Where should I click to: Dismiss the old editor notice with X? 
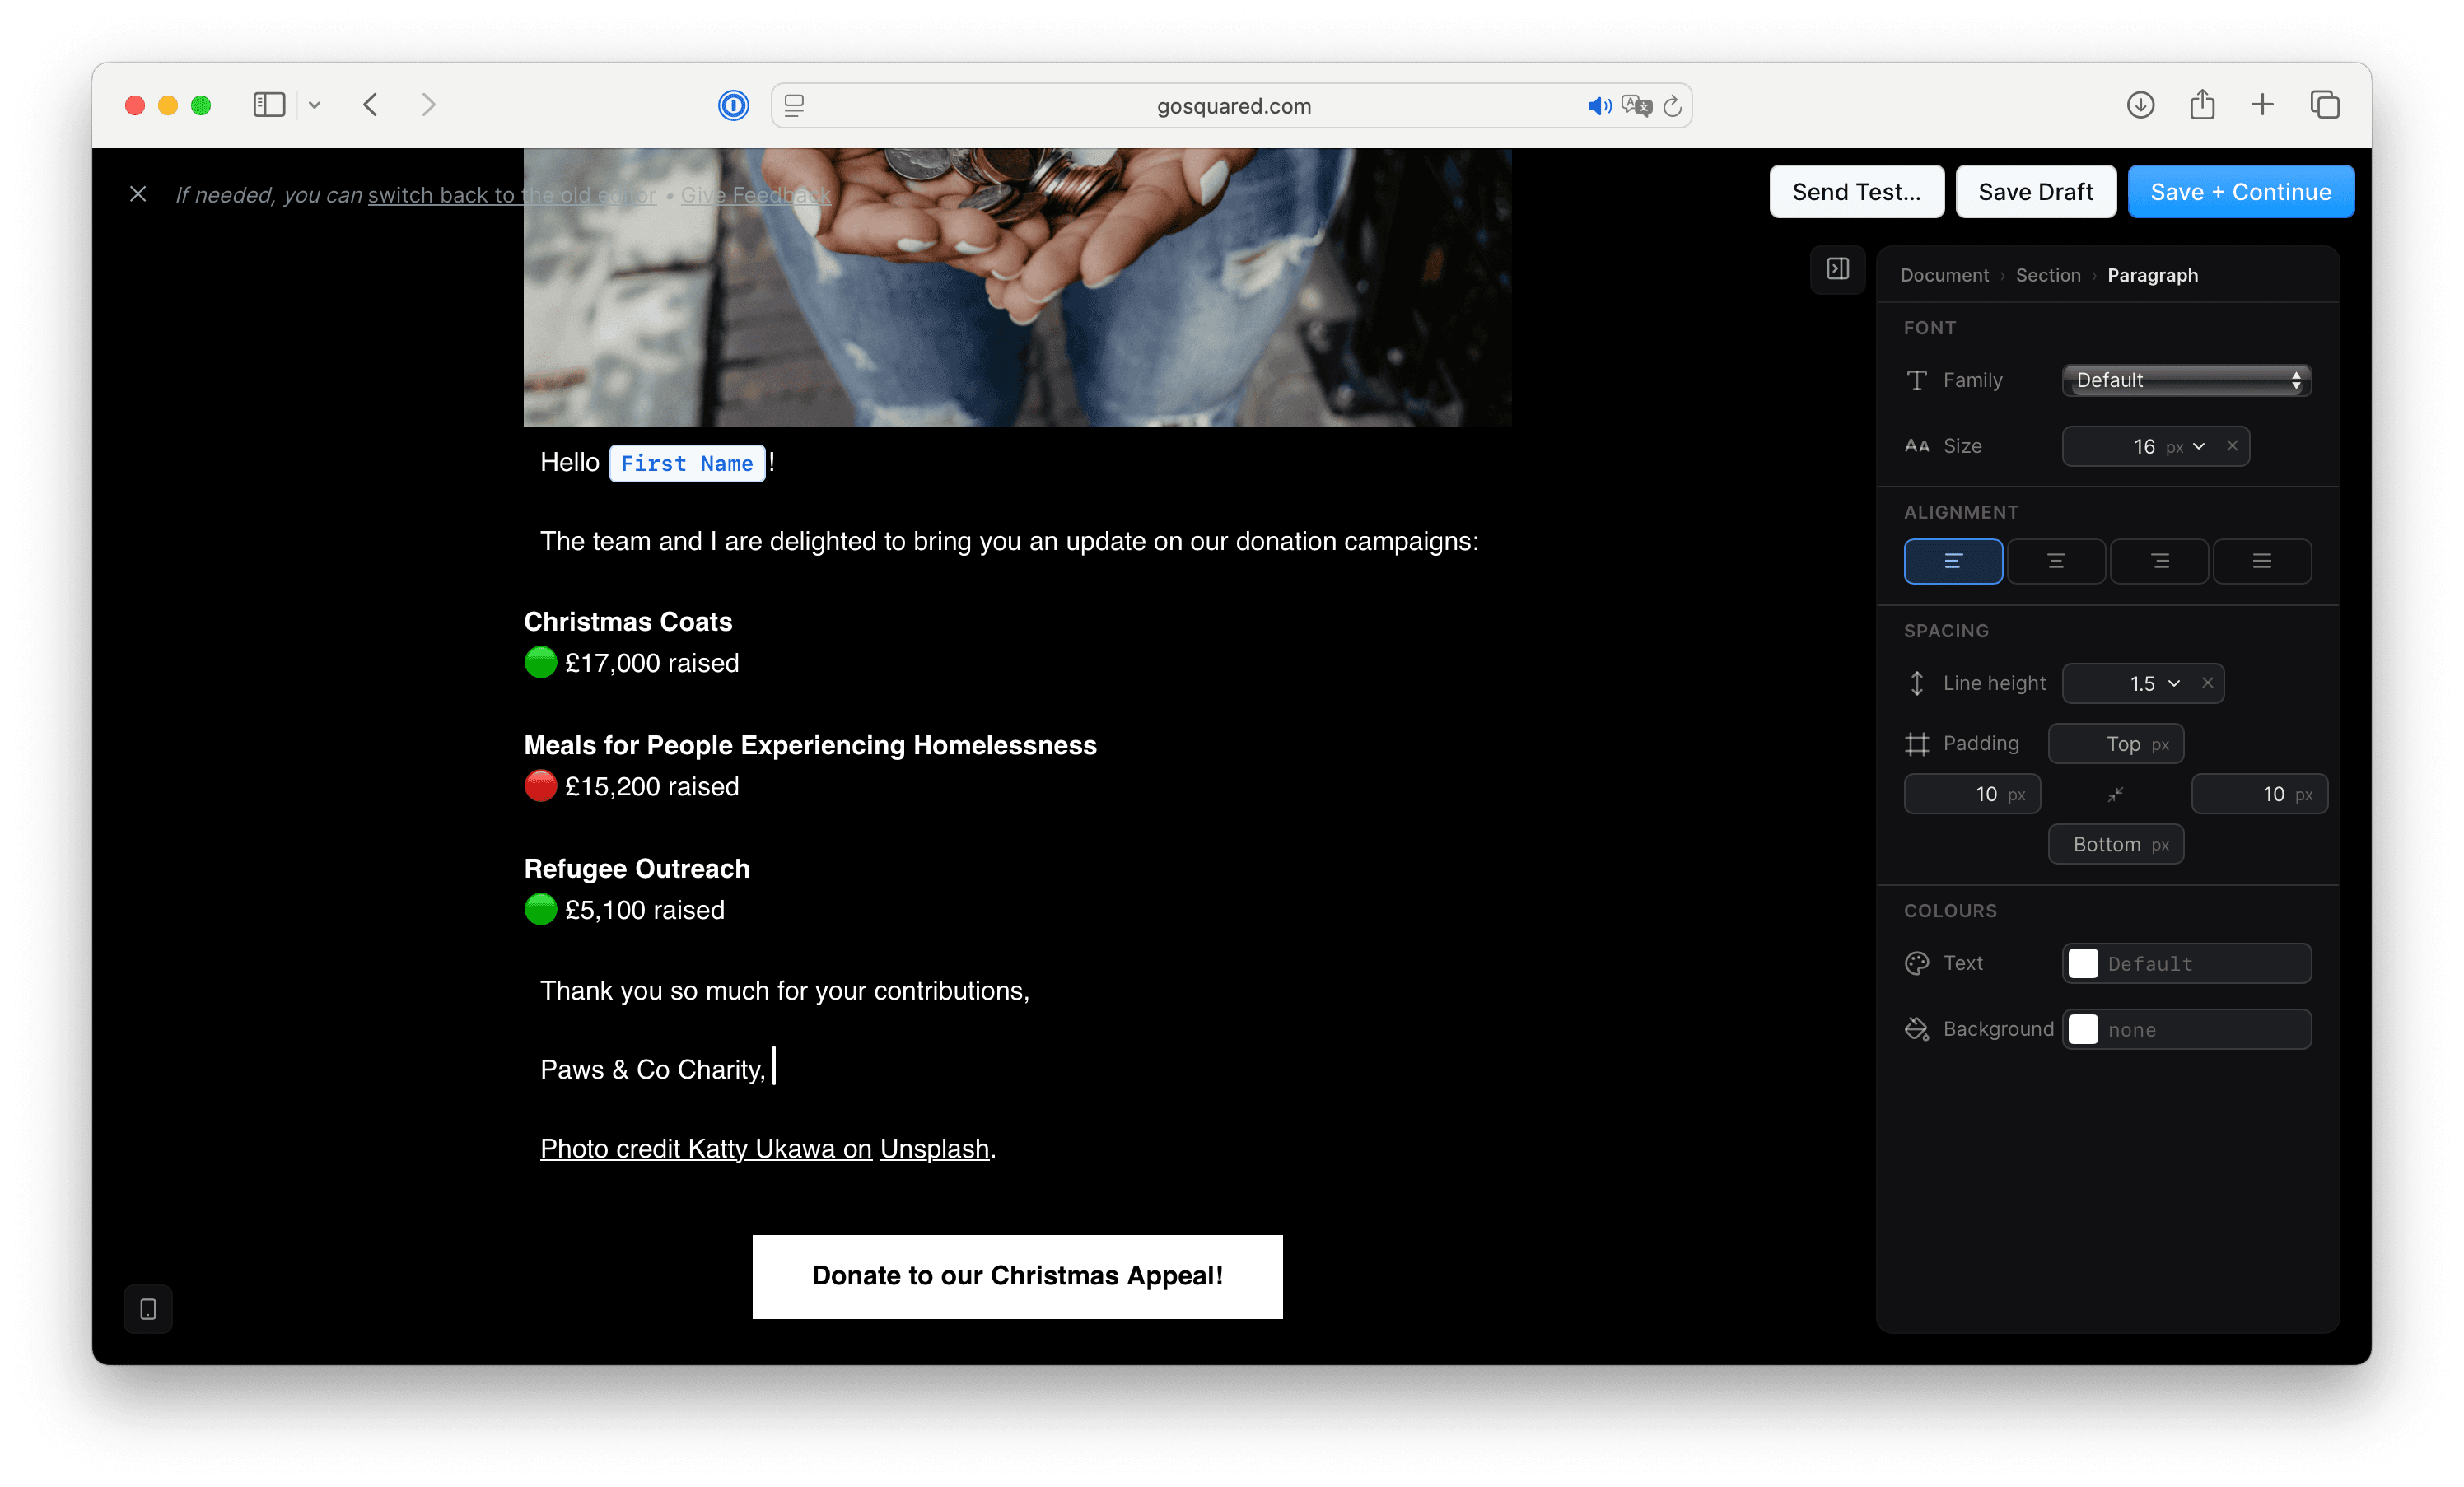138,194
